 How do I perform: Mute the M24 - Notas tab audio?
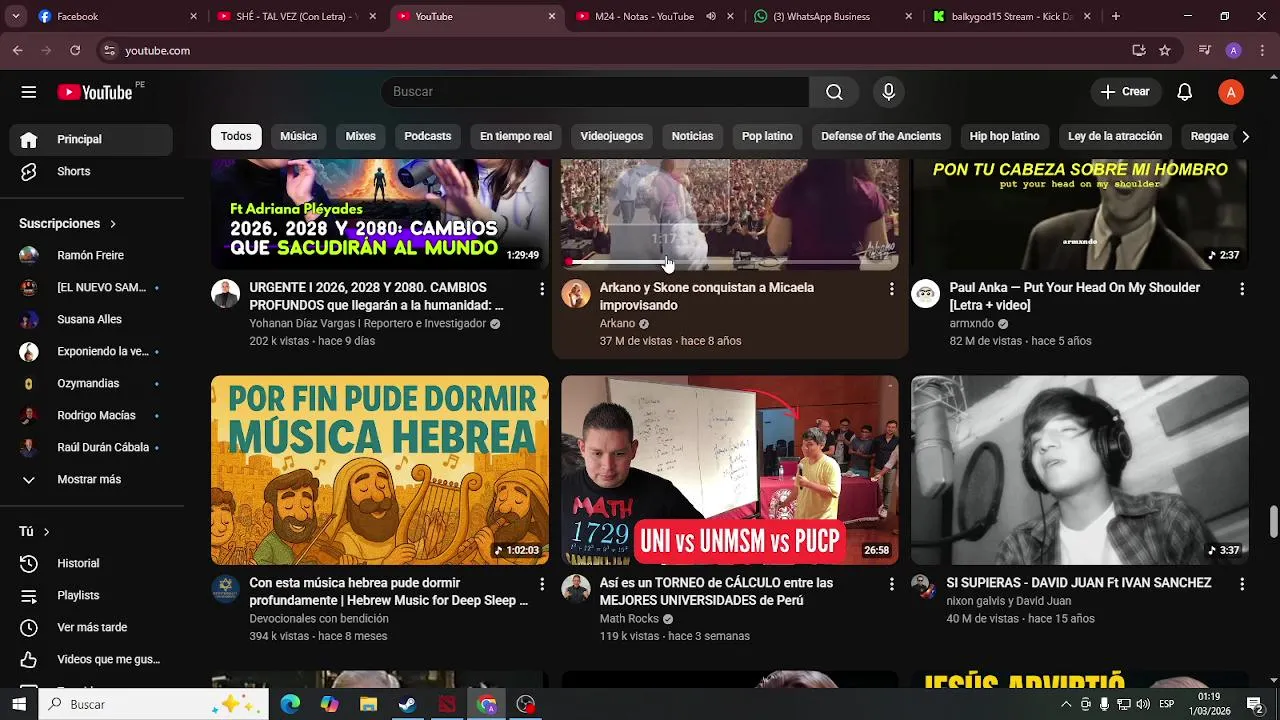(x=710, y=16)
